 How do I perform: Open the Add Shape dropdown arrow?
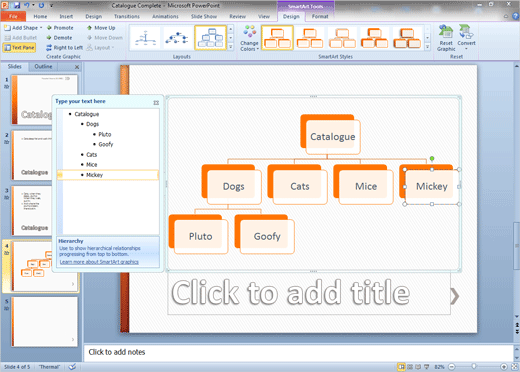[41, 28]
